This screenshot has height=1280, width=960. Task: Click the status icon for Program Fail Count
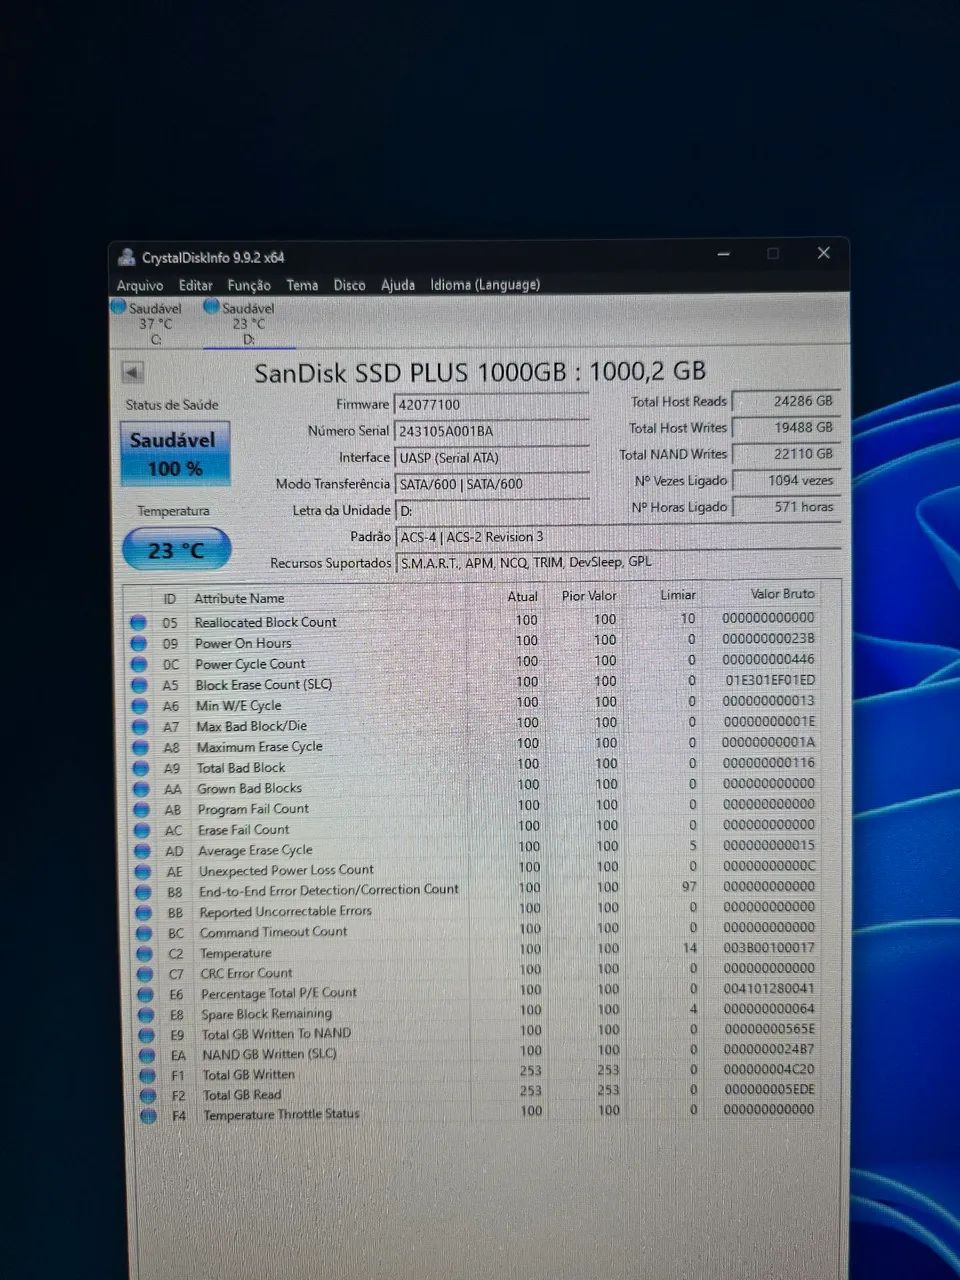click(143, 810)
